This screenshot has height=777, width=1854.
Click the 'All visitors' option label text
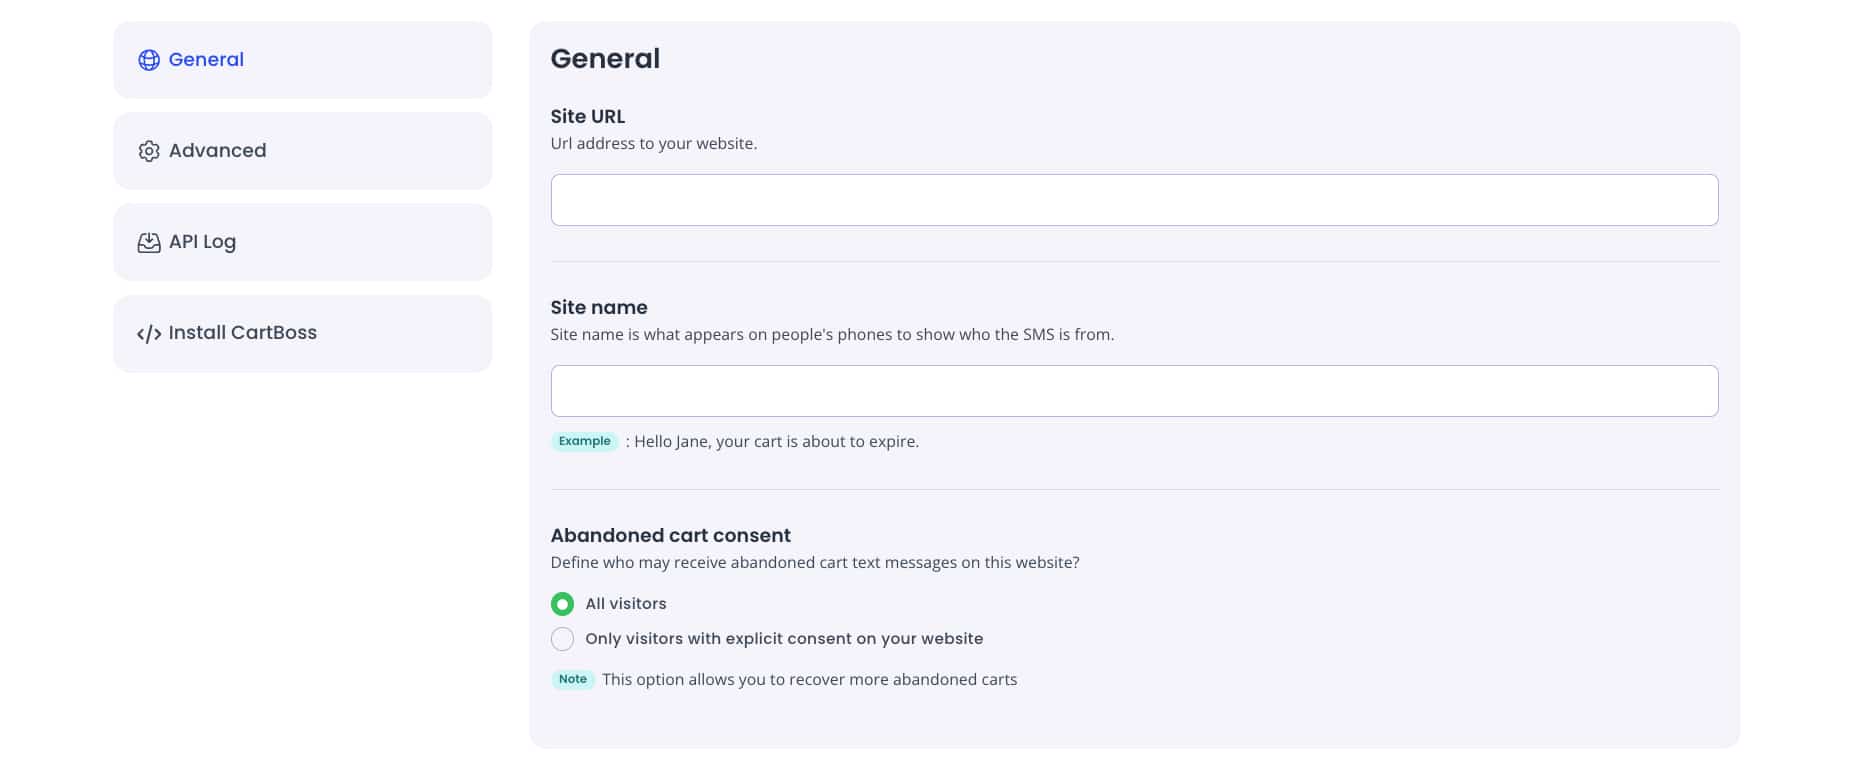point(626,603)
